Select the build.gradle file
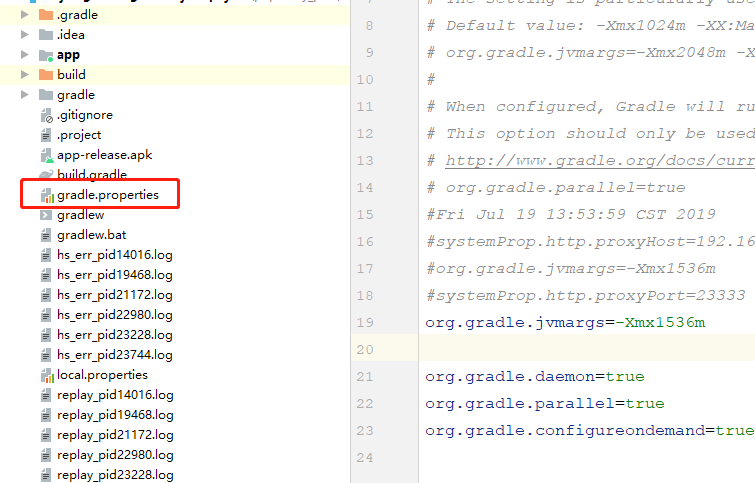Screen dimensions: 755x483 coord(92,175)
